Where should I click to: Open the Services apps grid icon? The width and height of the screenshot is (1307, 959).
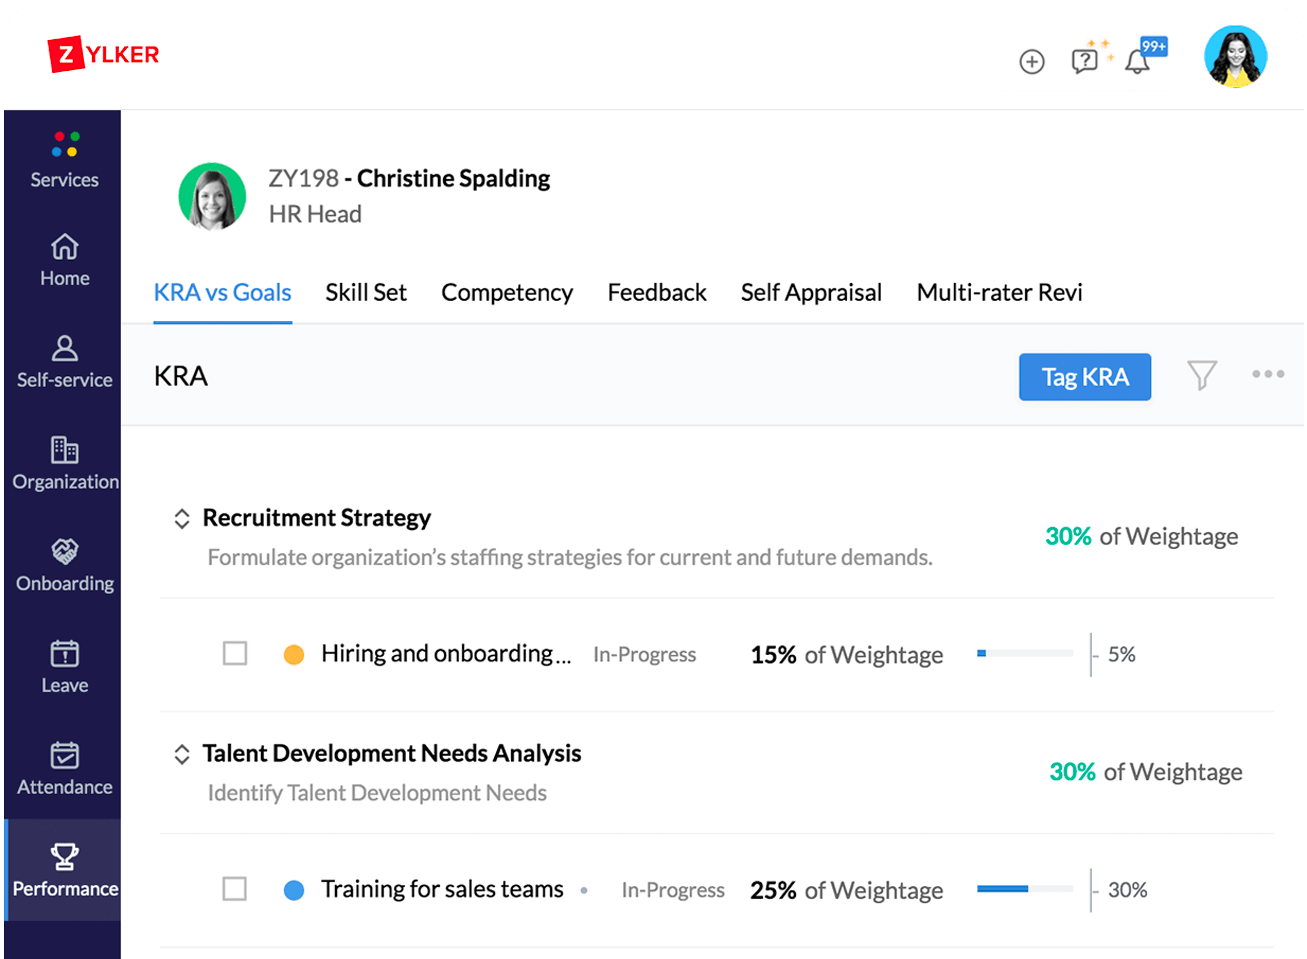point(65,144)
